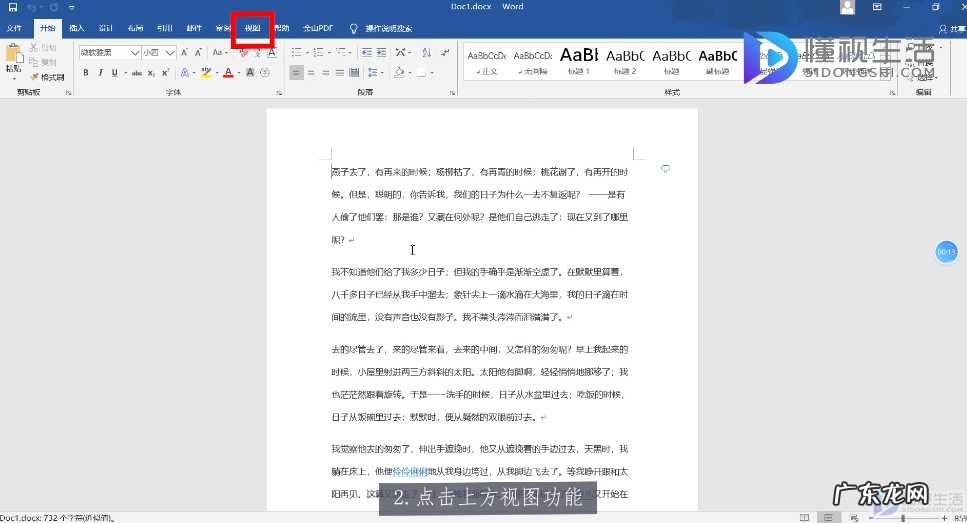Click the Align Right icon
967x523 pixels.
tap(326, 73)
